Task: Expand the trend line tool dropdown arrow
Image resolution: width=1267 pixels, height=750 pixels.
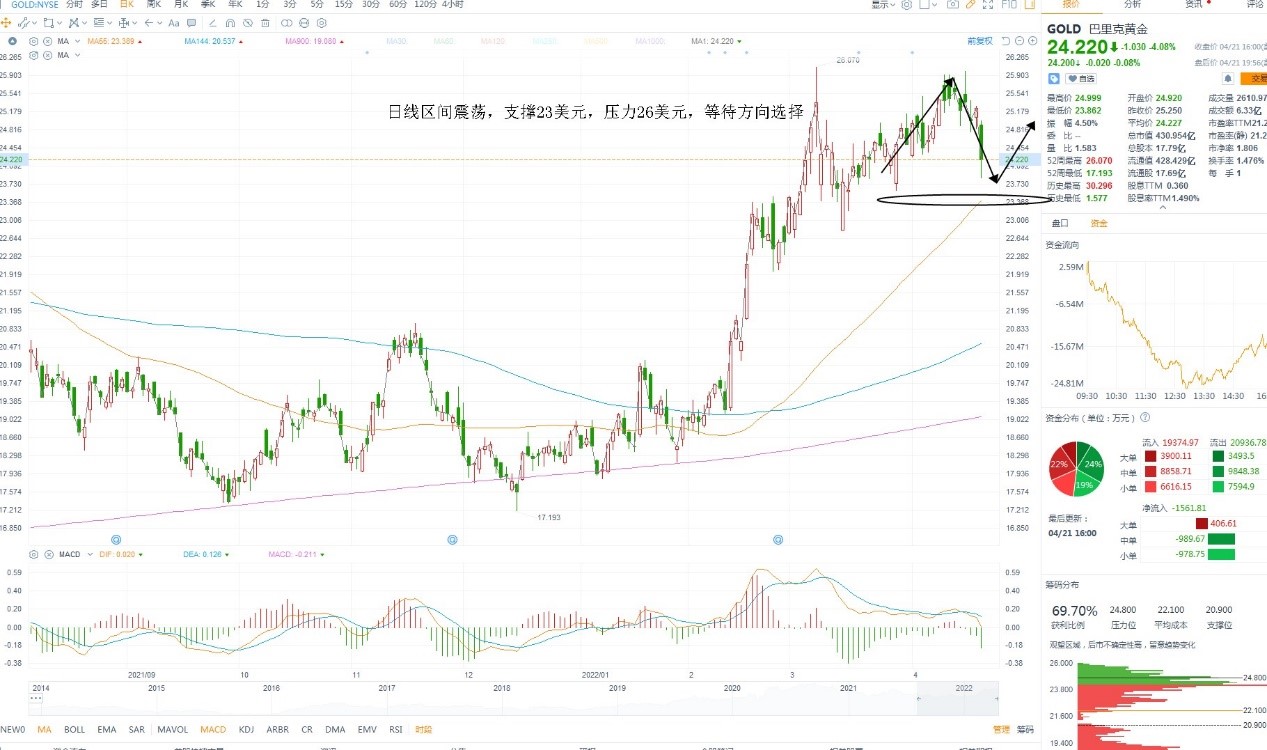Action: (35, 23)
